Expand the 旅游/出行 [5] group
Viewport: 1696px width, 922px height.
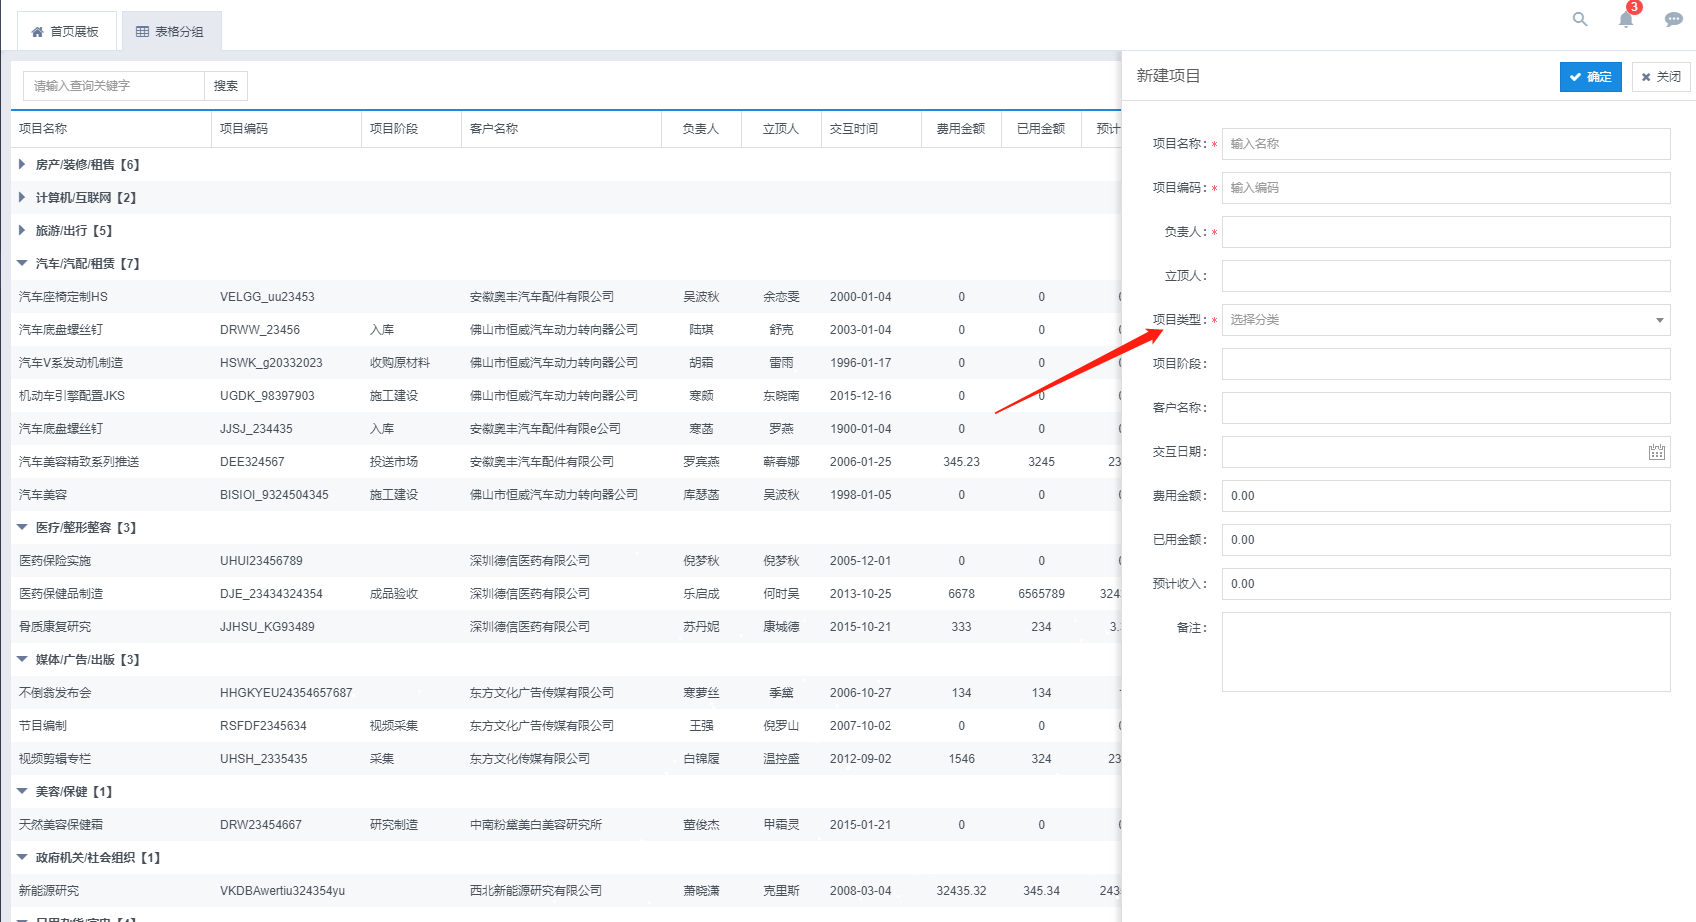[x=22, y=230]
